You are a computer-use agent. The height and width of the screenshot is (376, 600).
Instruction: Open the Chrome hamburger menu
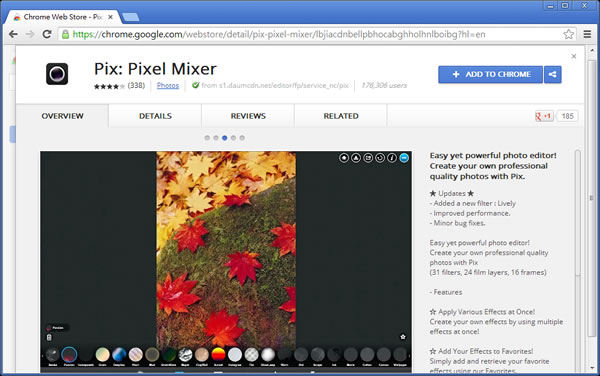click(587, 34)
